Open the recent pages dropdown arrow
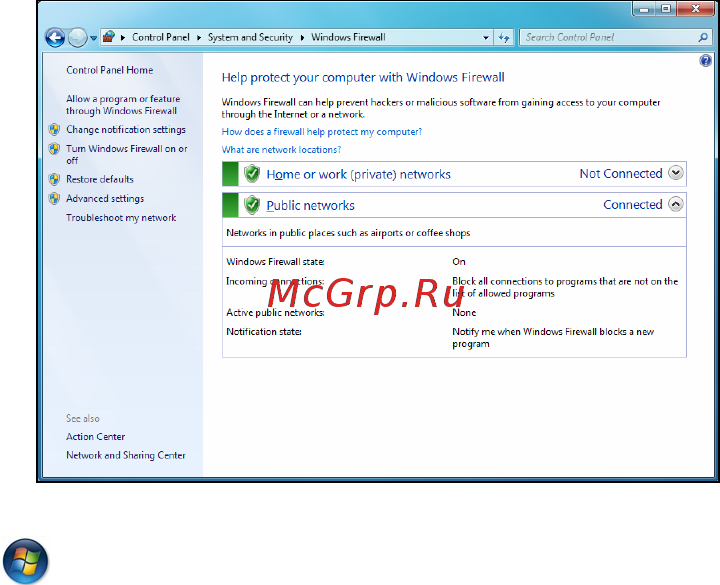 click(93, 38)
